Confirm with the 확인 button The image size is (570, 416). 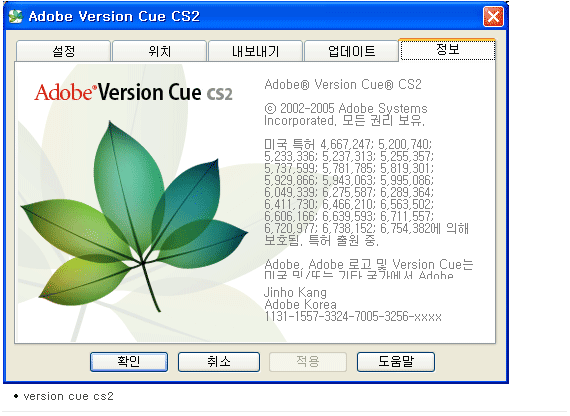(x=129, y=362)
